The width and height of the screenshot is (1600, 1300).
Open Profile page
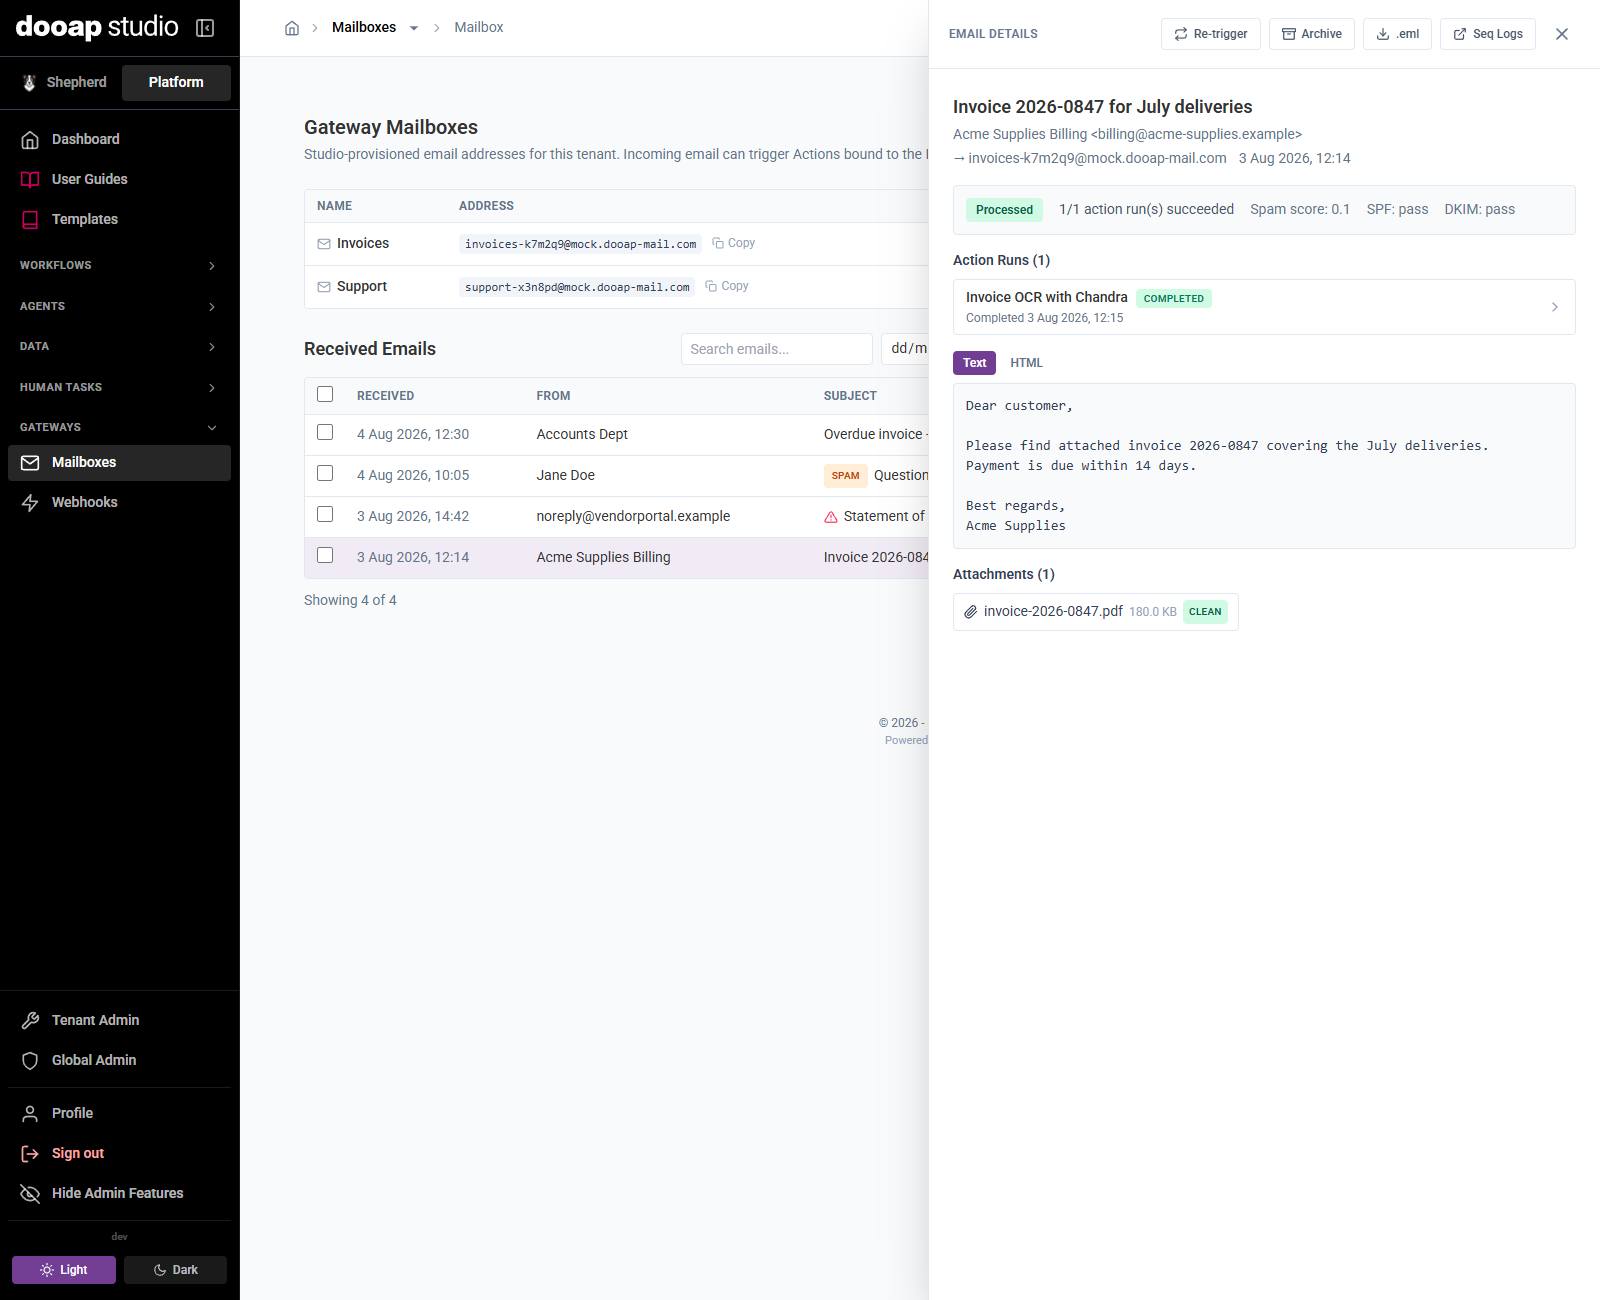[x=119, y=1113]
